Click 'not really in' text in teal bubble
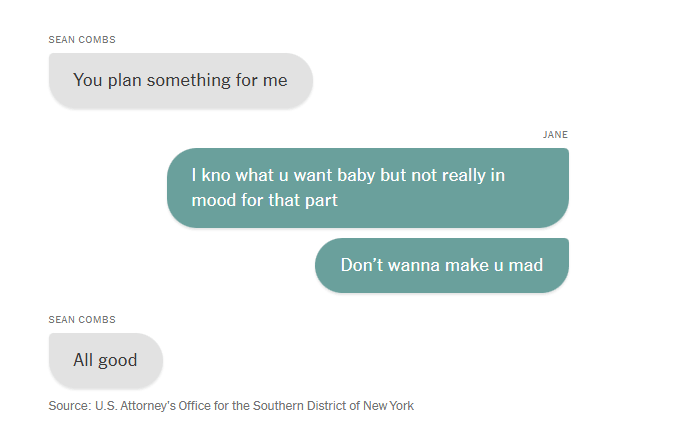 pos(458,176)
